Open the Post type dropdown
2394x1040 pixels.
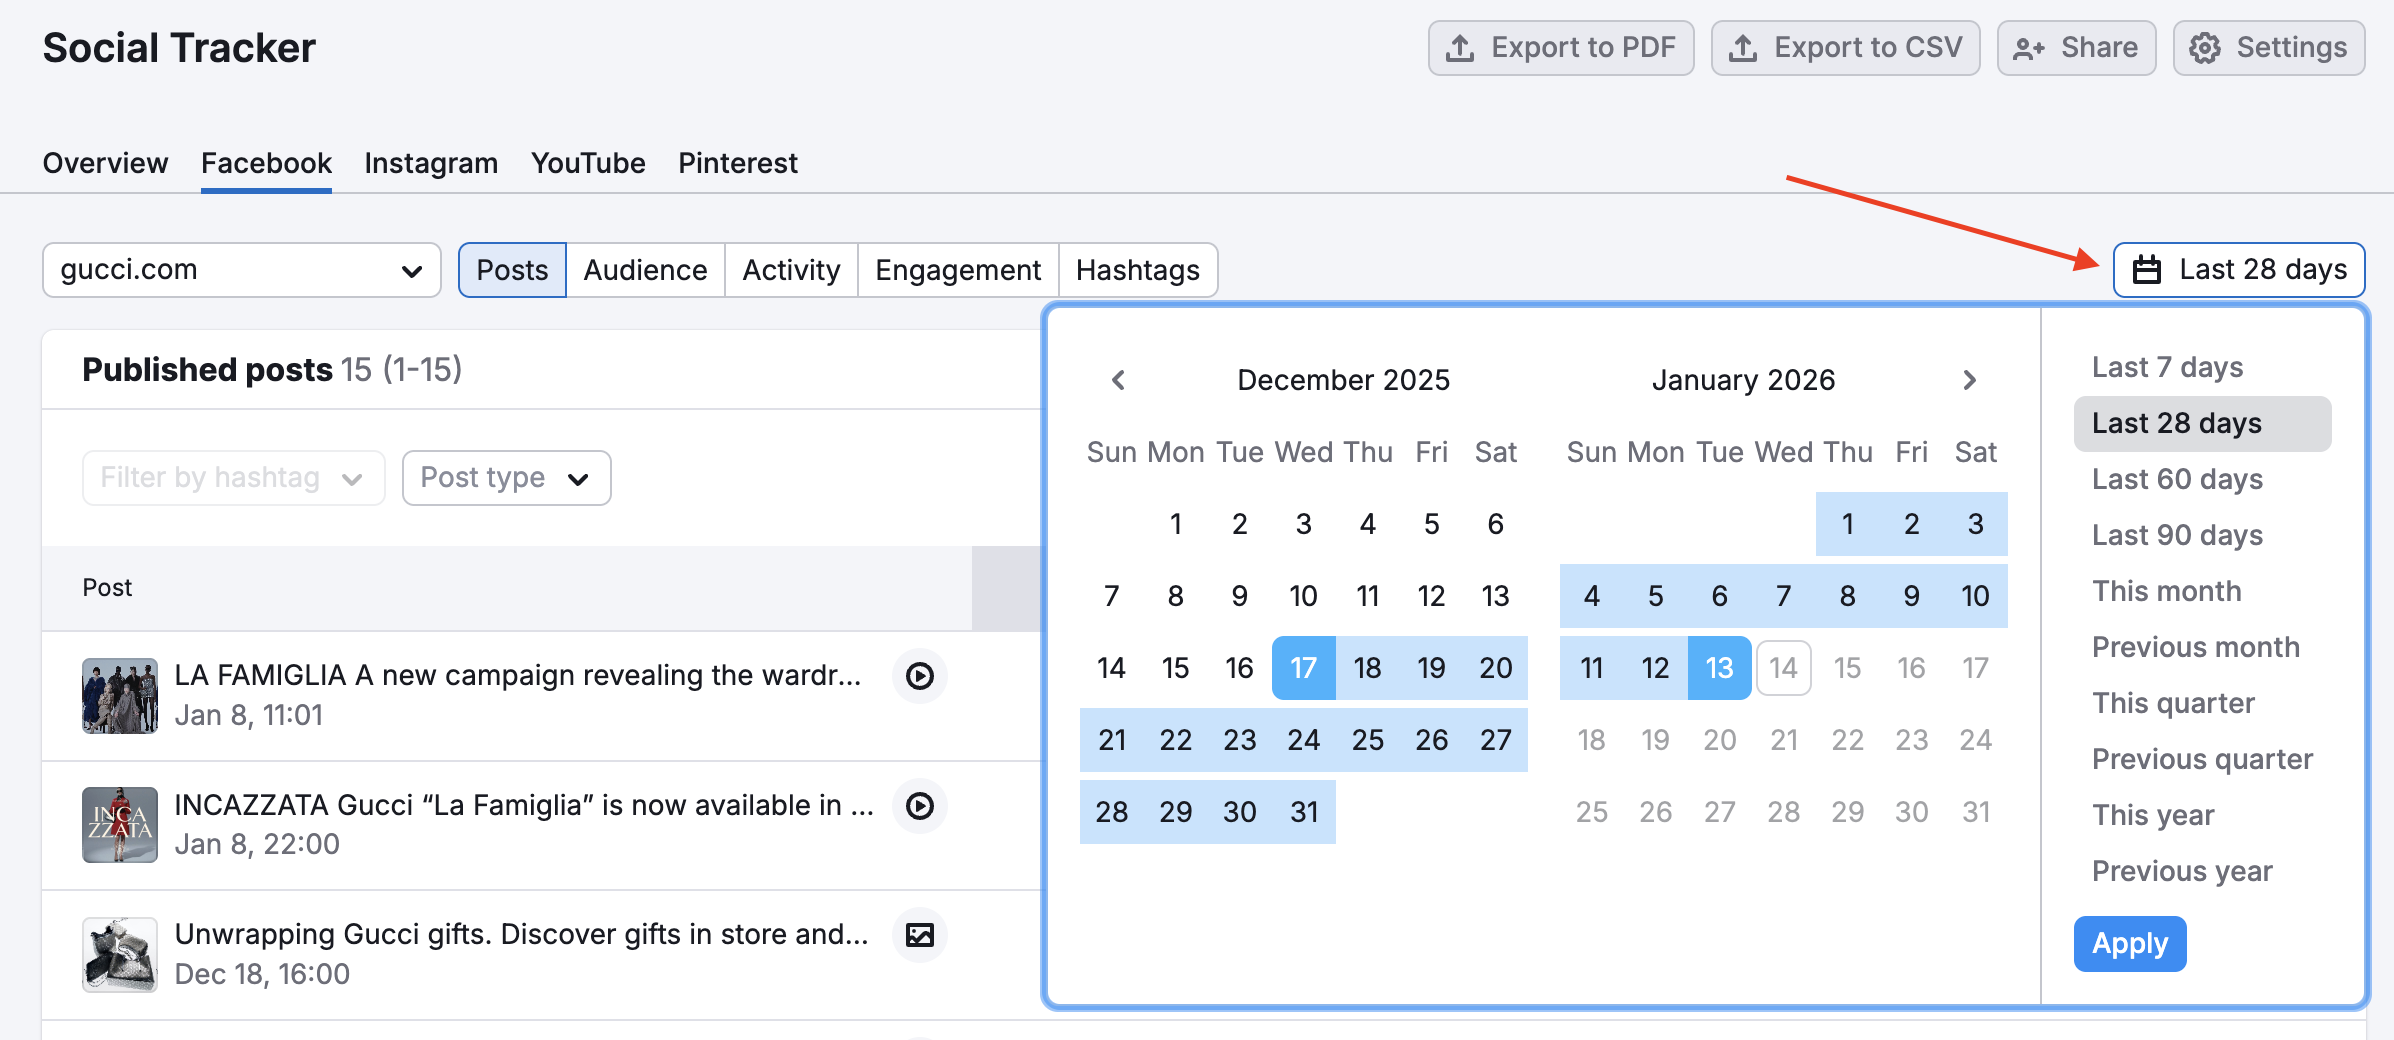[505, 477]
